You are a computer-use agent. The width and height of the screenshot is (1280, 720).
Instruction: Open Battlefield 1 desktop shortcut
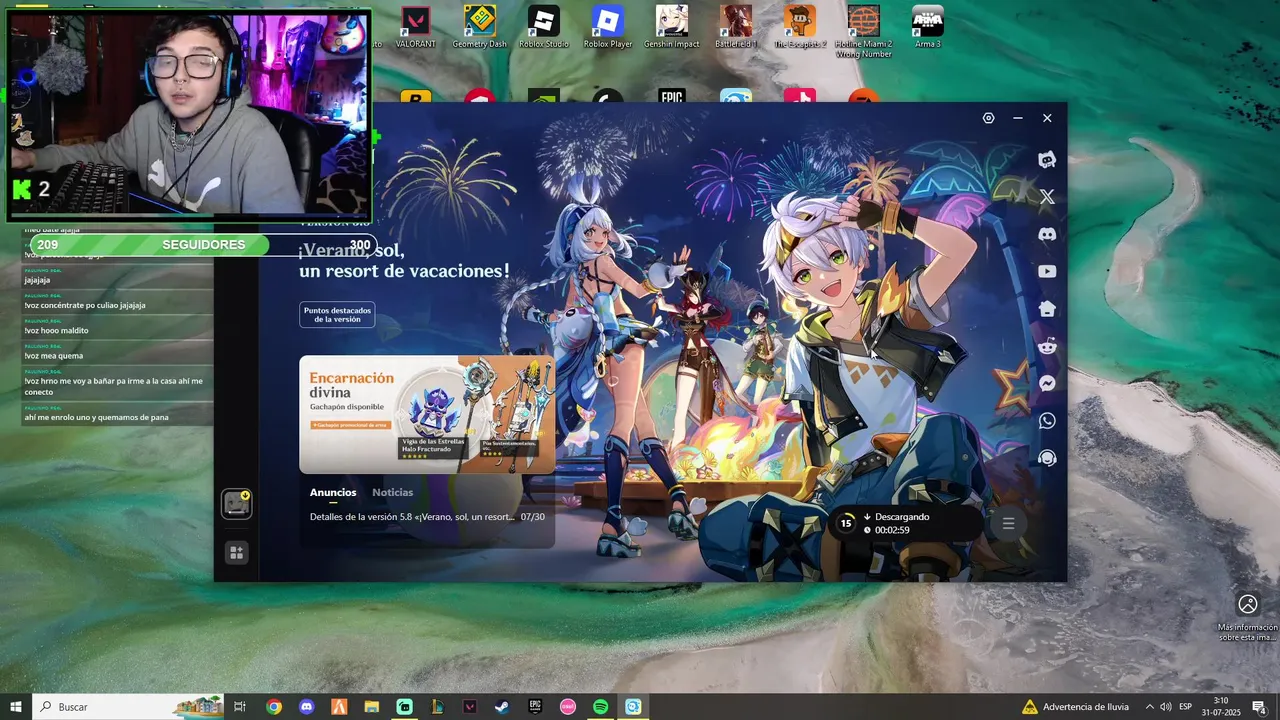coord(736,27)
